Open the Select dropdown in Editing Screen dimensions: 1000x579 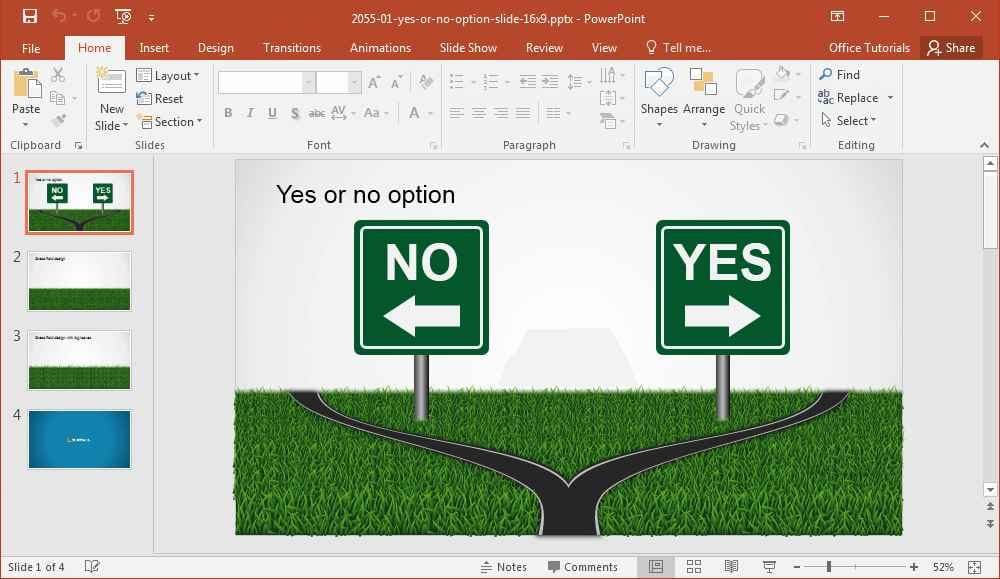[848, 121]
